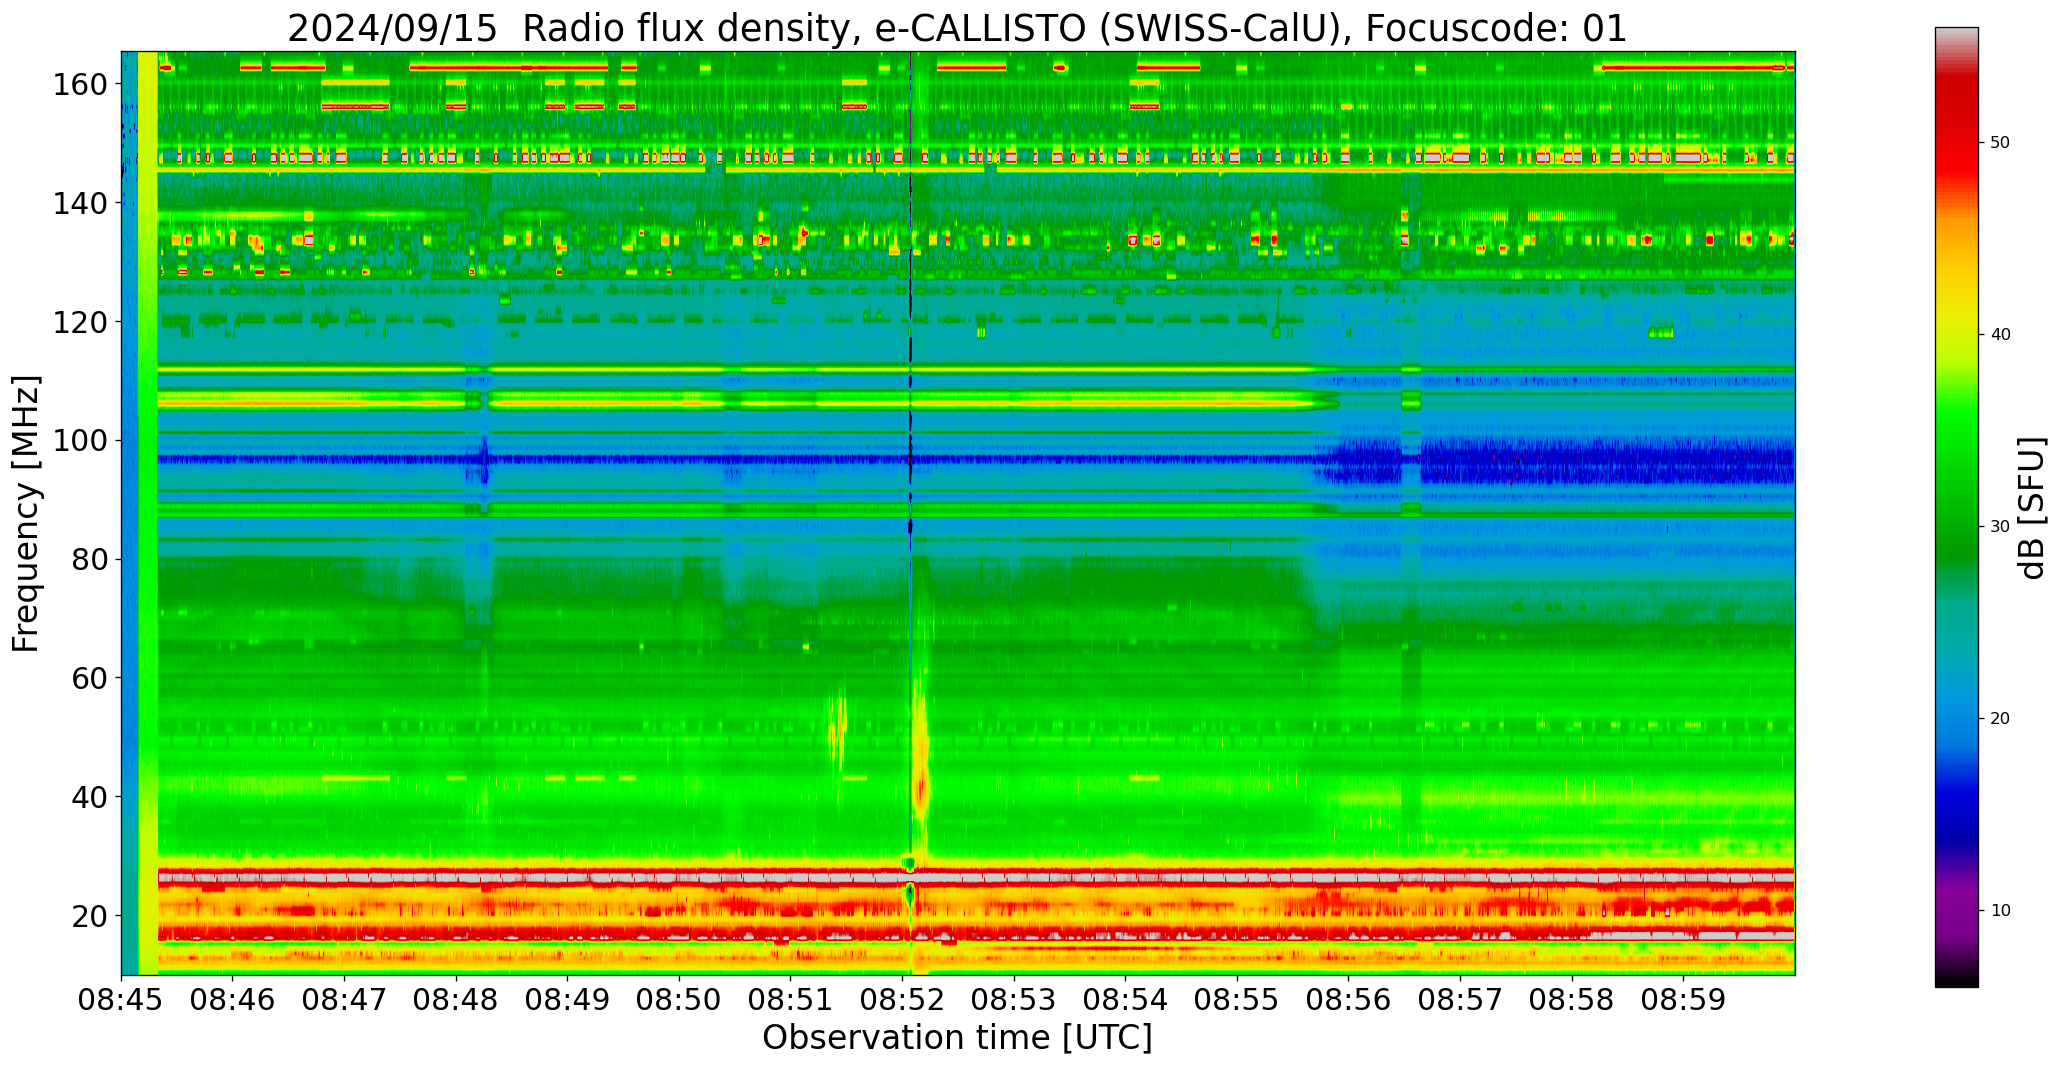
Task: Click the colorbar value label 50
Action: (2000, 143)
